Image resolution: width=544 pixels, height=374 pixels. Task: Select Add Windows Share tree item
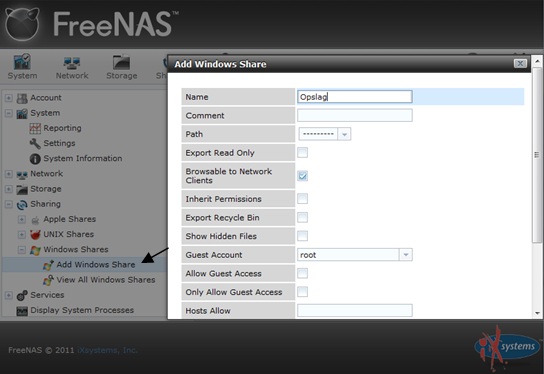96,264
